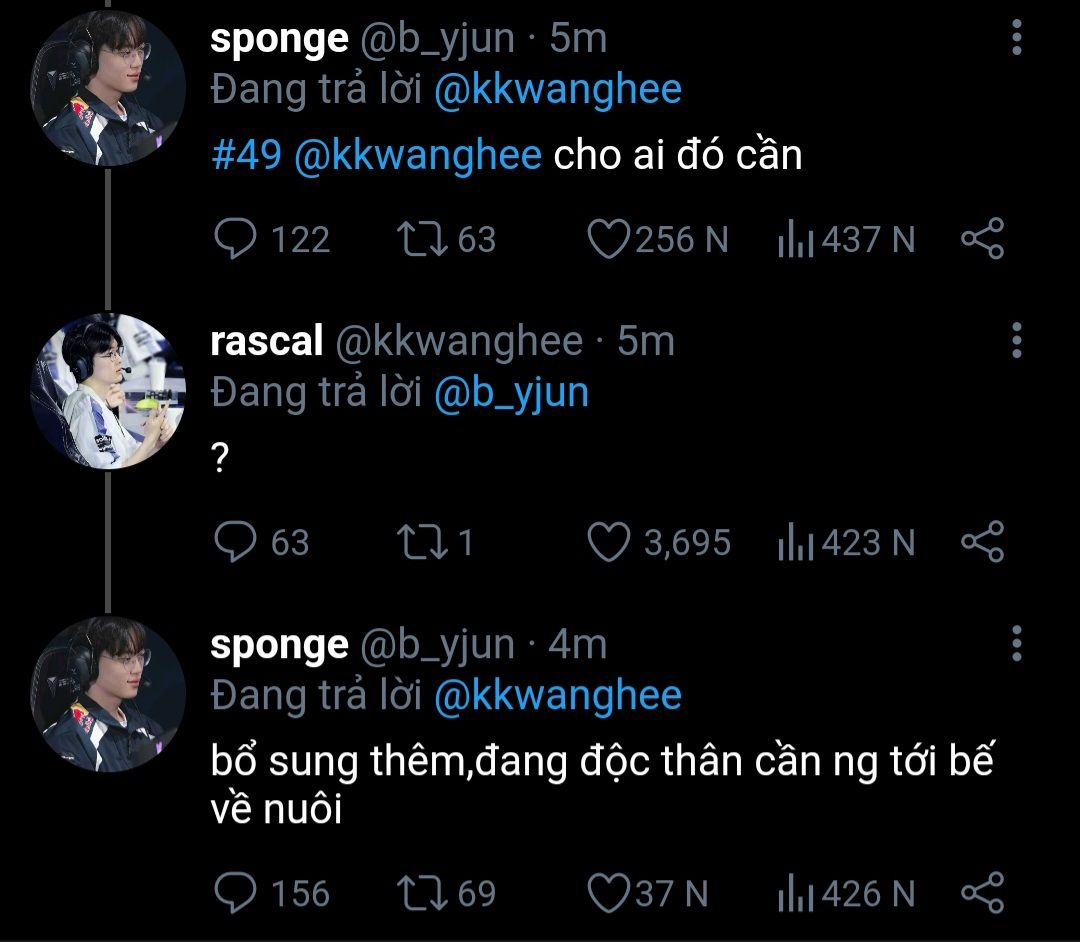This screenshot has height=942, width=1080.
Task: Like the tweet with 256 N likes
Action: (x=608, y=239)
